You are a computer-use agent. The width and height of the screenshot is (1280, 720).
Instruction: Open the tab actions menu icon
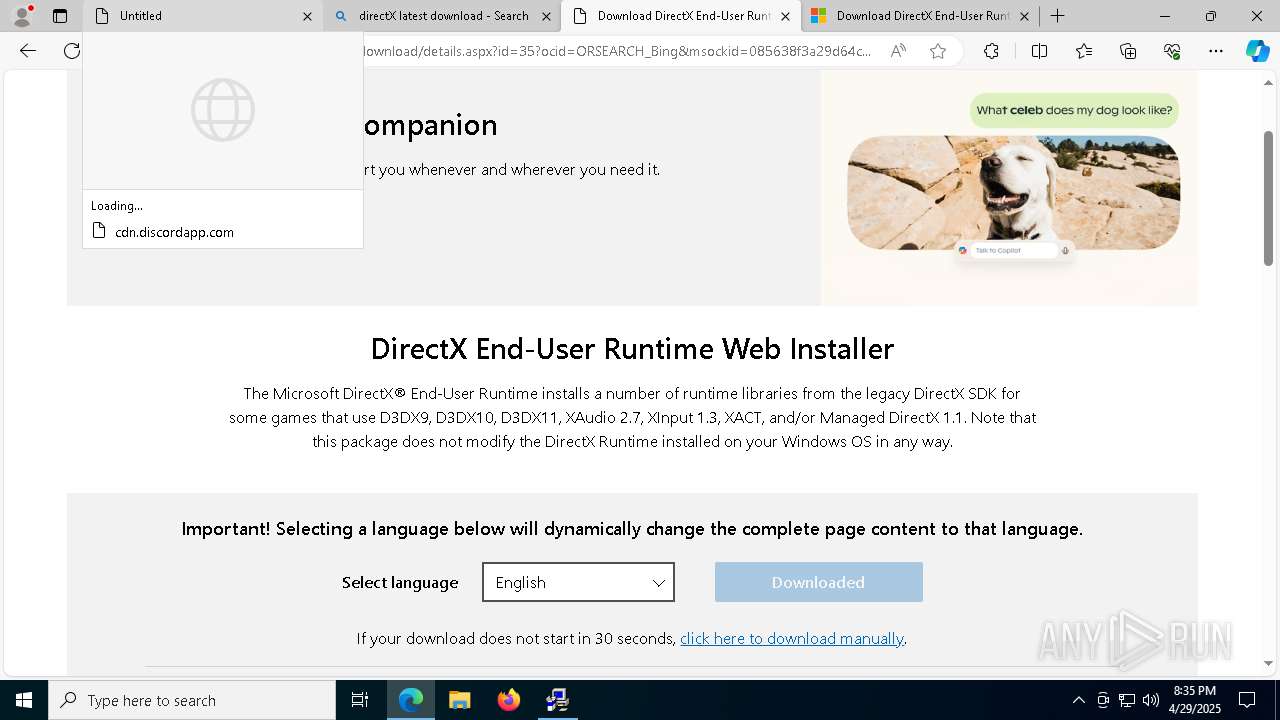pos(60,16)
